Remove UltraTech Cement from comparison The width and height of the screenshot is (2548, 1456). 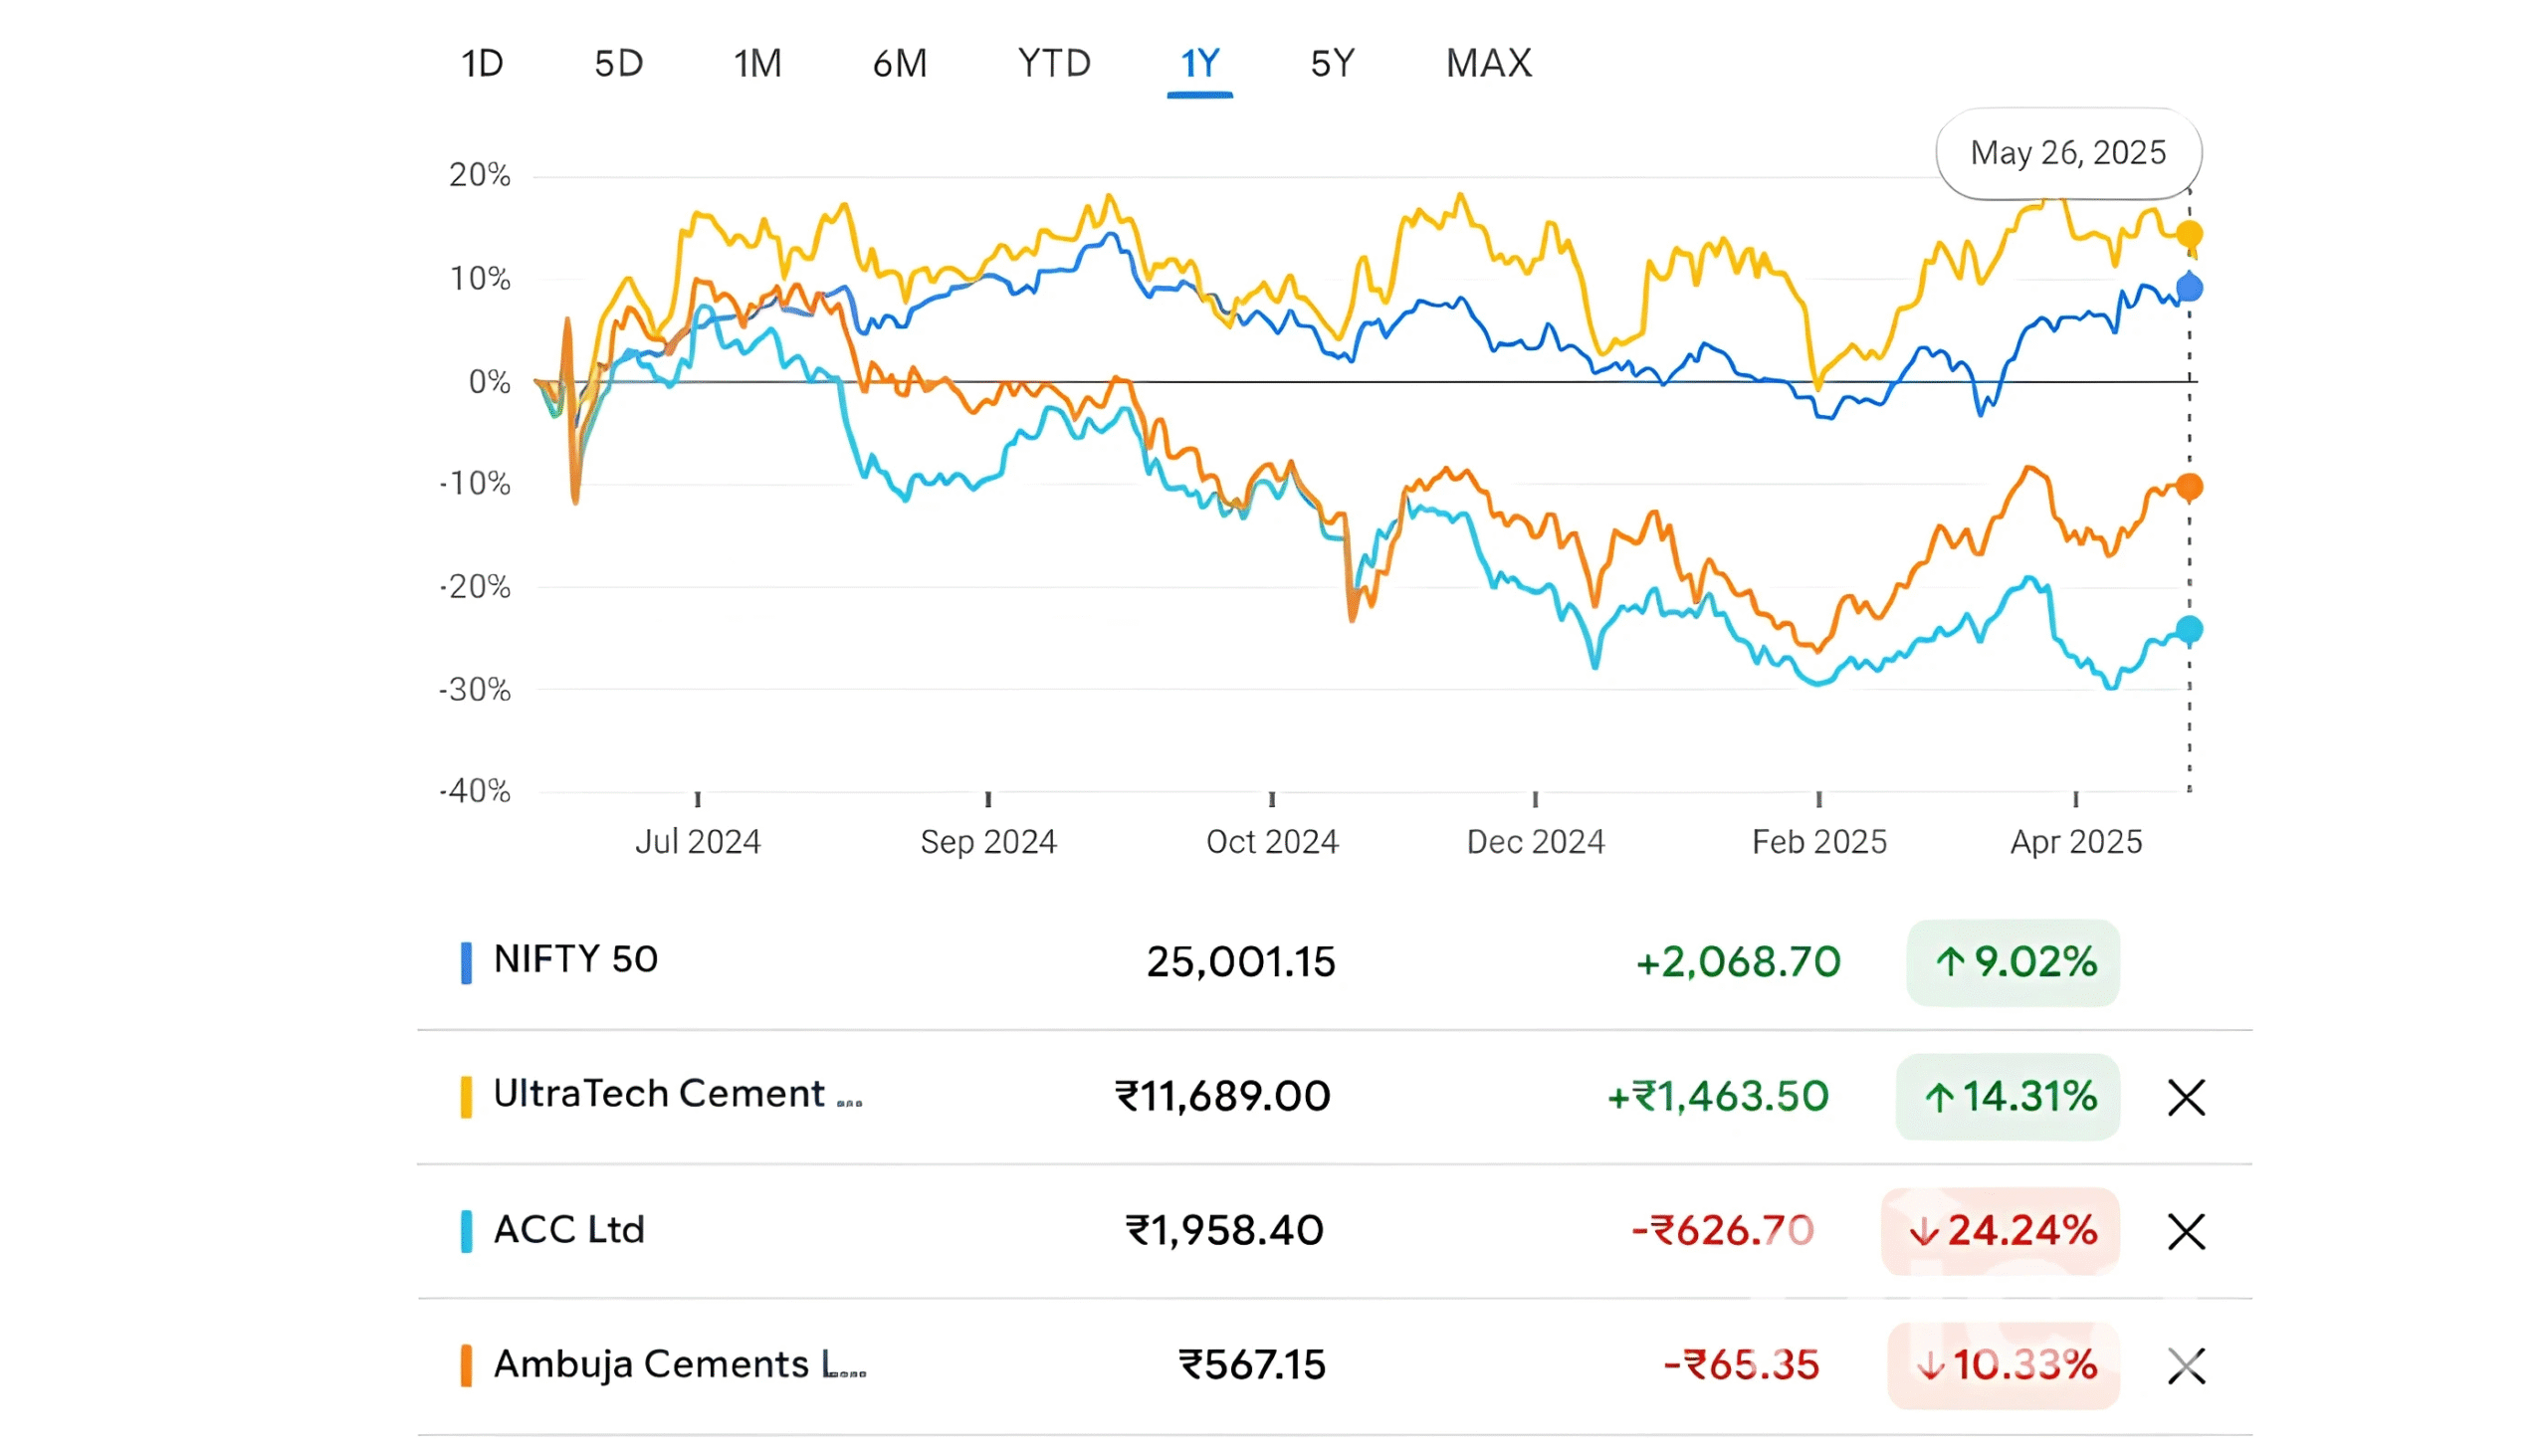coord(2186,1098)
